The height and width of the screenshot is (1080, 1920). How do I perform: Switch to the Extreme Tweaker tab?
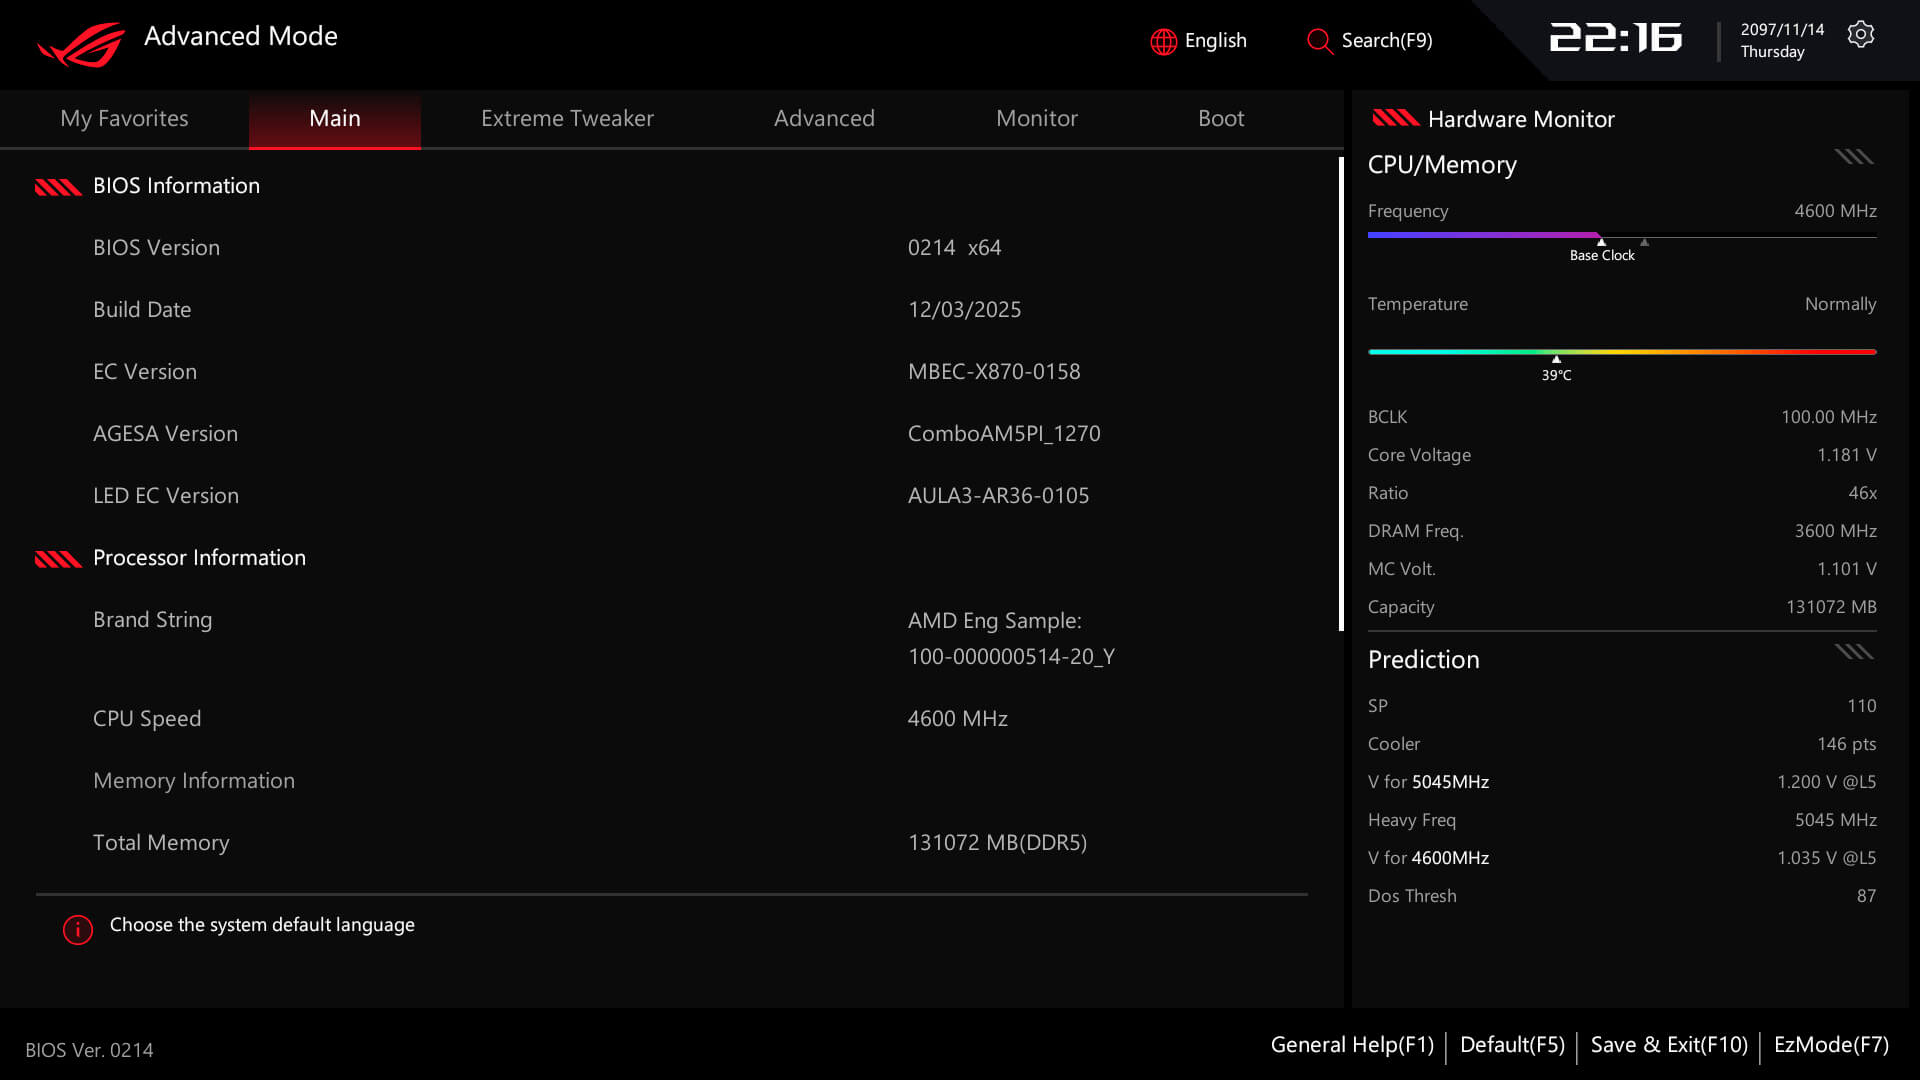566,118
